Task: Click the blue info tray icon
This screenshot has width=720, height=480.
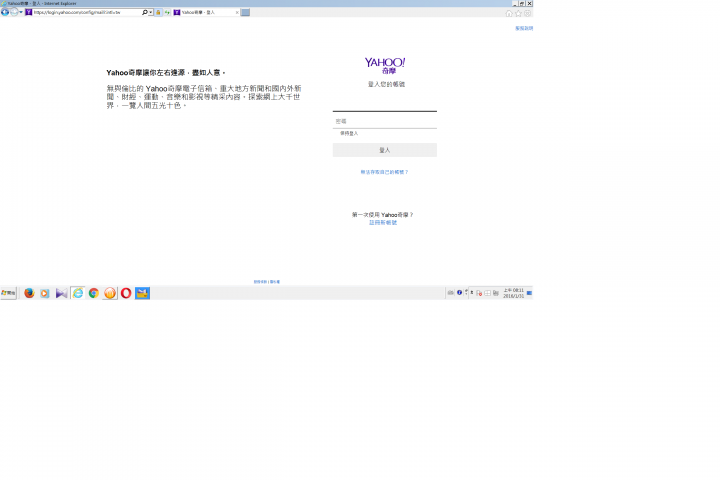Action: [459, 293]
